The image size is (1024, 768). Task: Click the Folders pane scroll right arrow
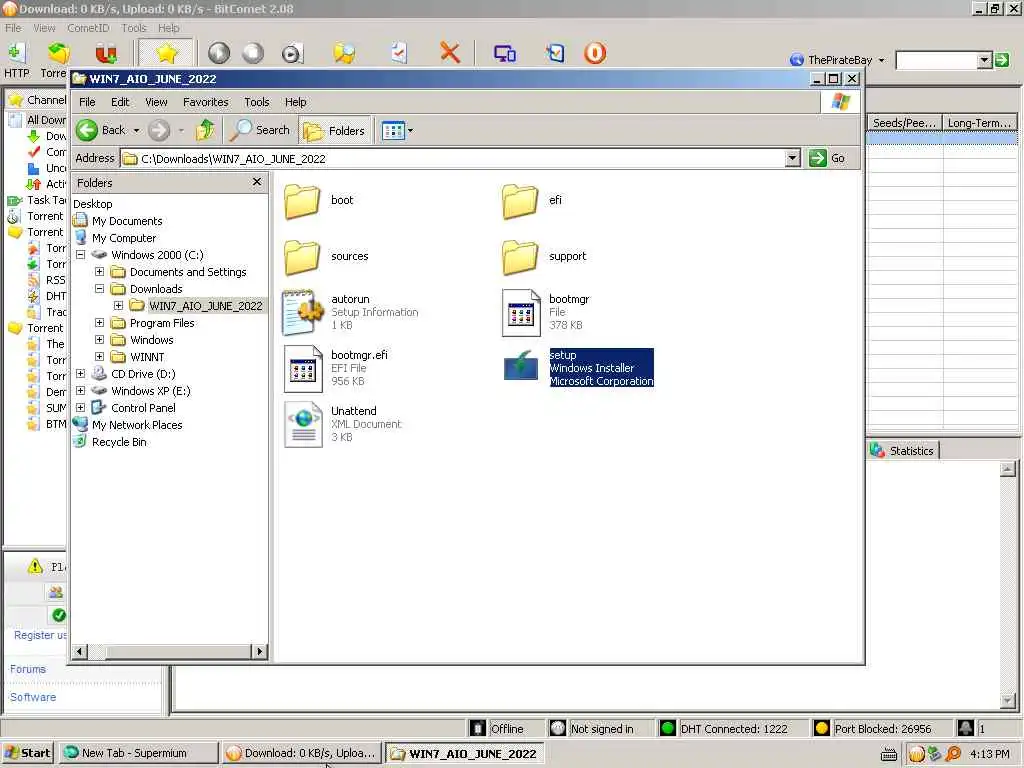point(259,651)
